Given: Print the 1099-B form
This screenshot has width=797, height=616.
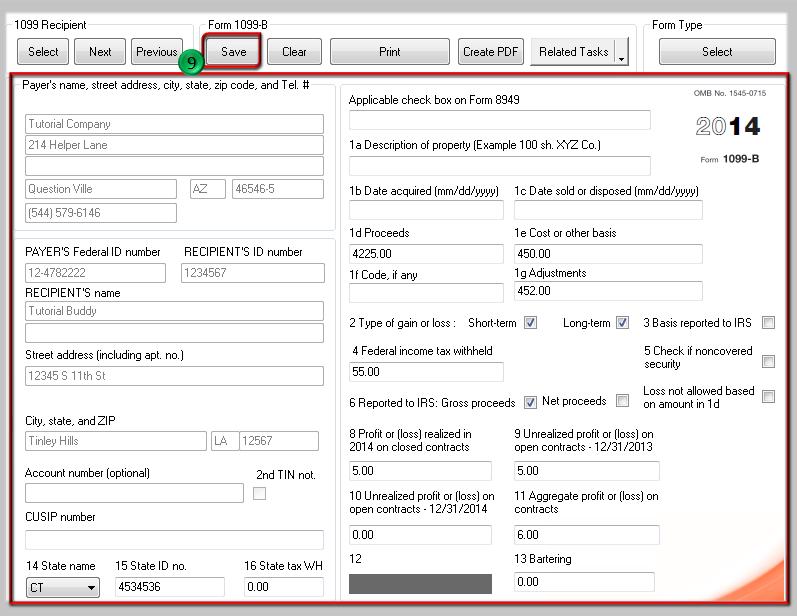Looking at the screenshot, I should [390, 52].
